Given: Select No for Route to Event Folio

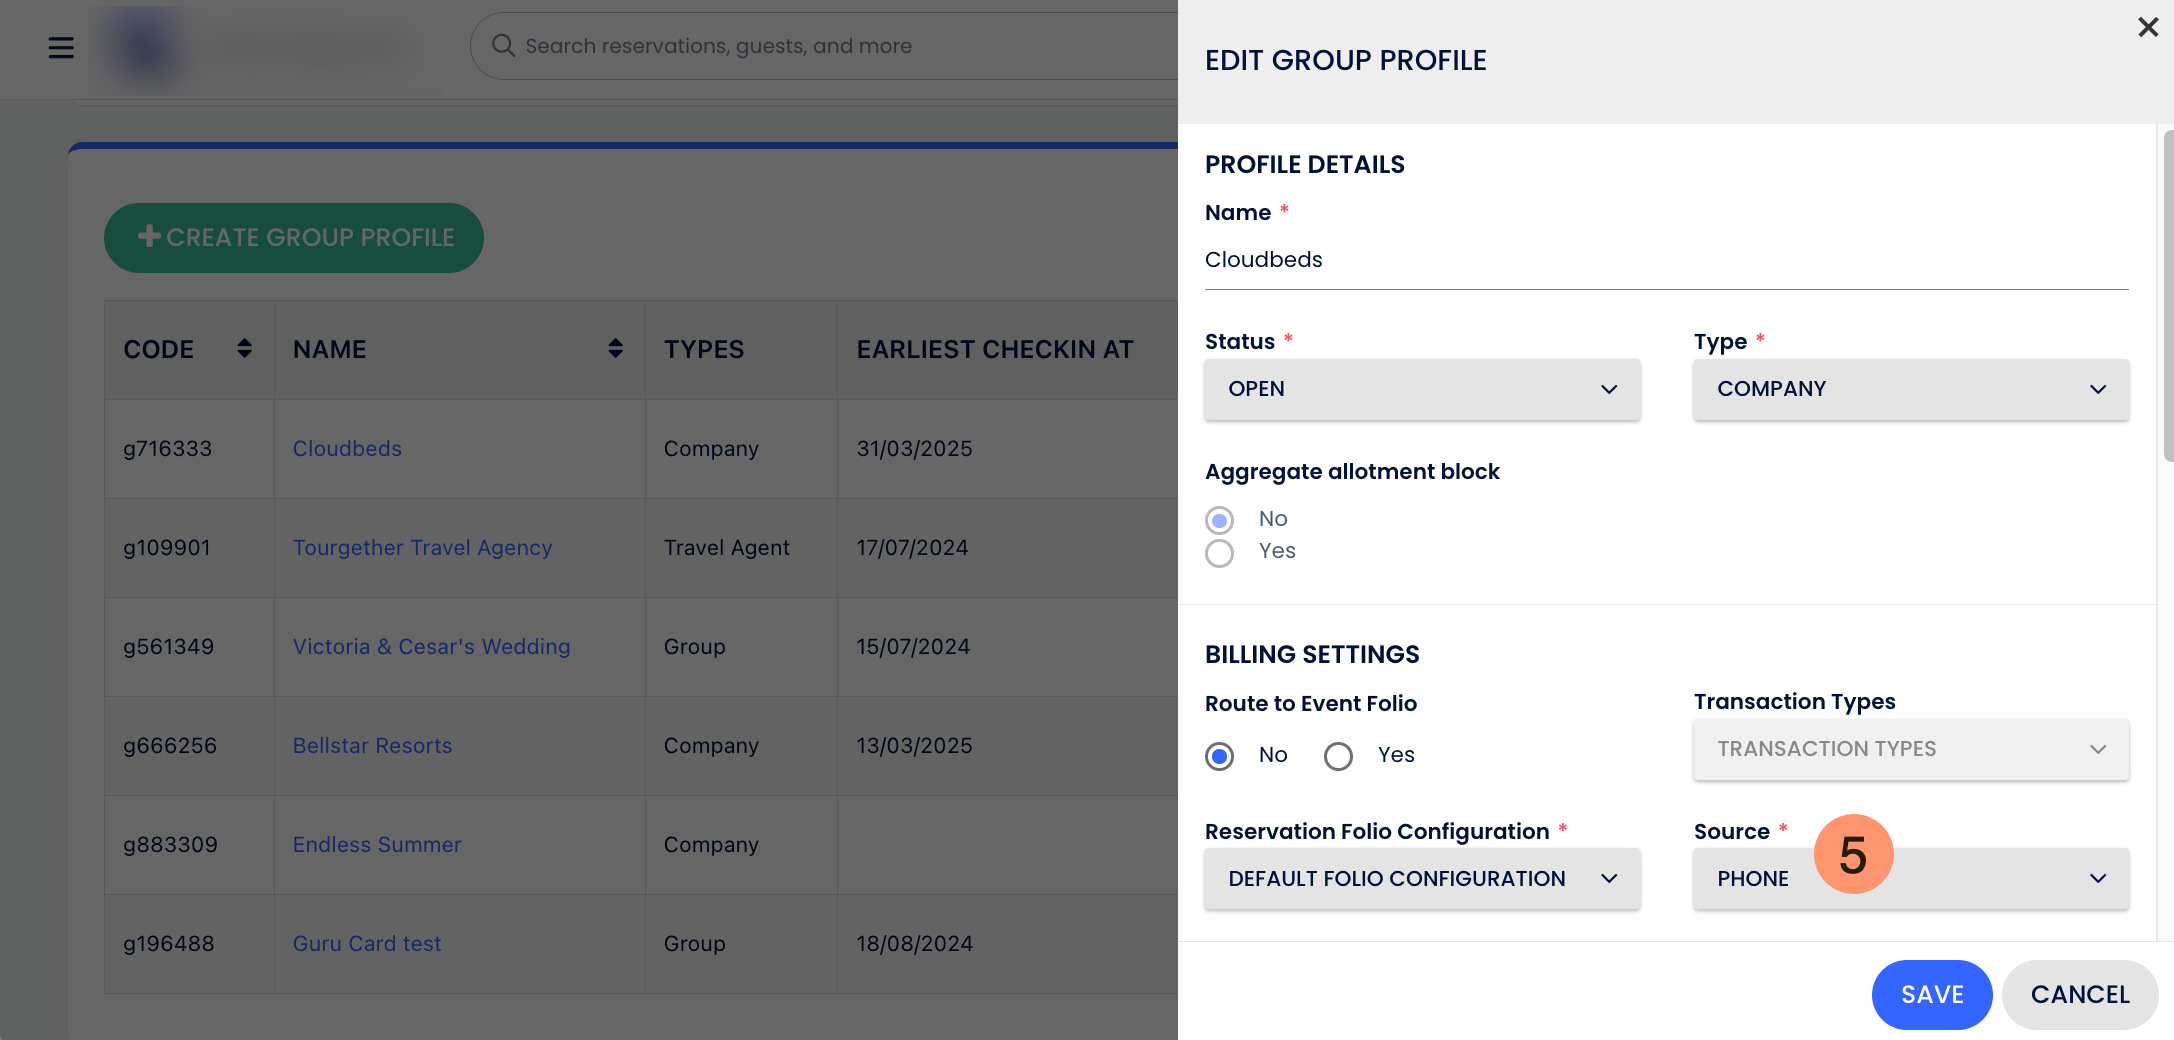Looking at the screenshot, I should [x=1219, y=756].
